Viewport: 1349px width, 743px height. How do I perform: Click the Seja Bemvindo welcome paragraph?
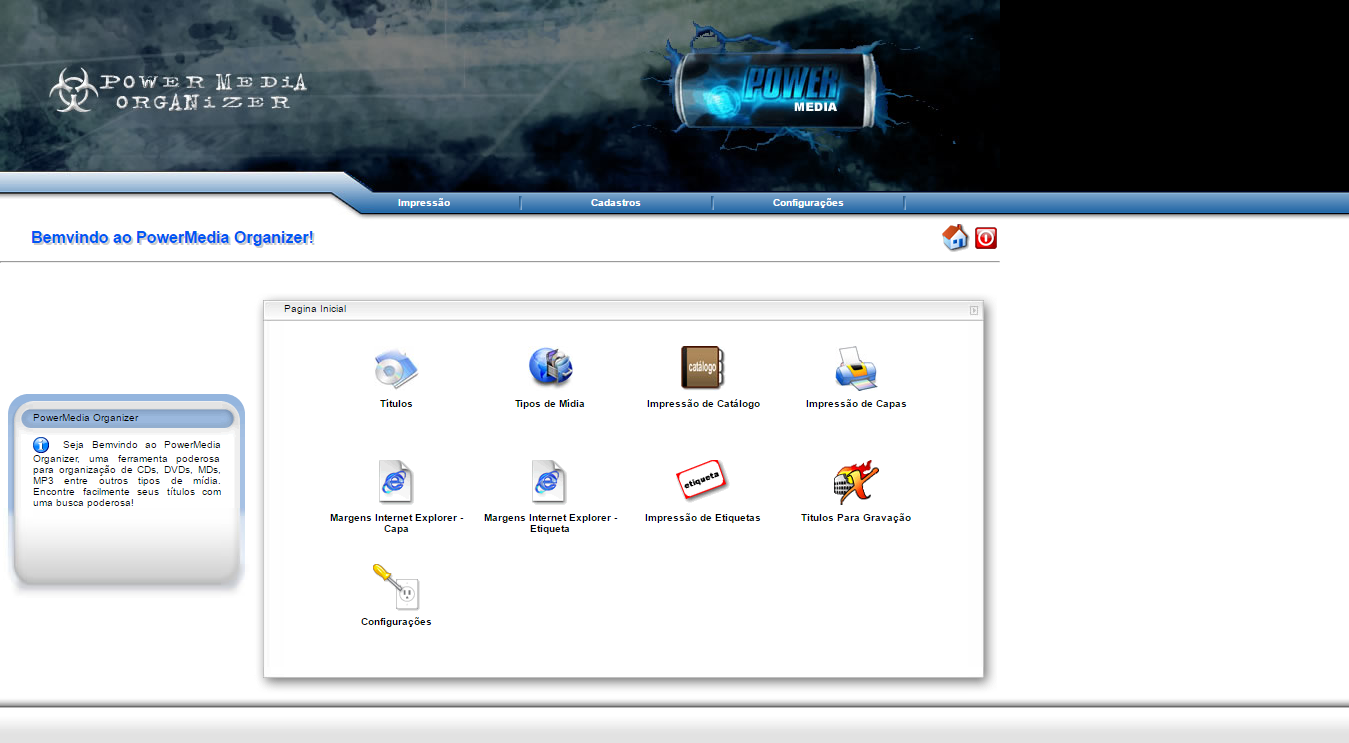pos(127,473)
